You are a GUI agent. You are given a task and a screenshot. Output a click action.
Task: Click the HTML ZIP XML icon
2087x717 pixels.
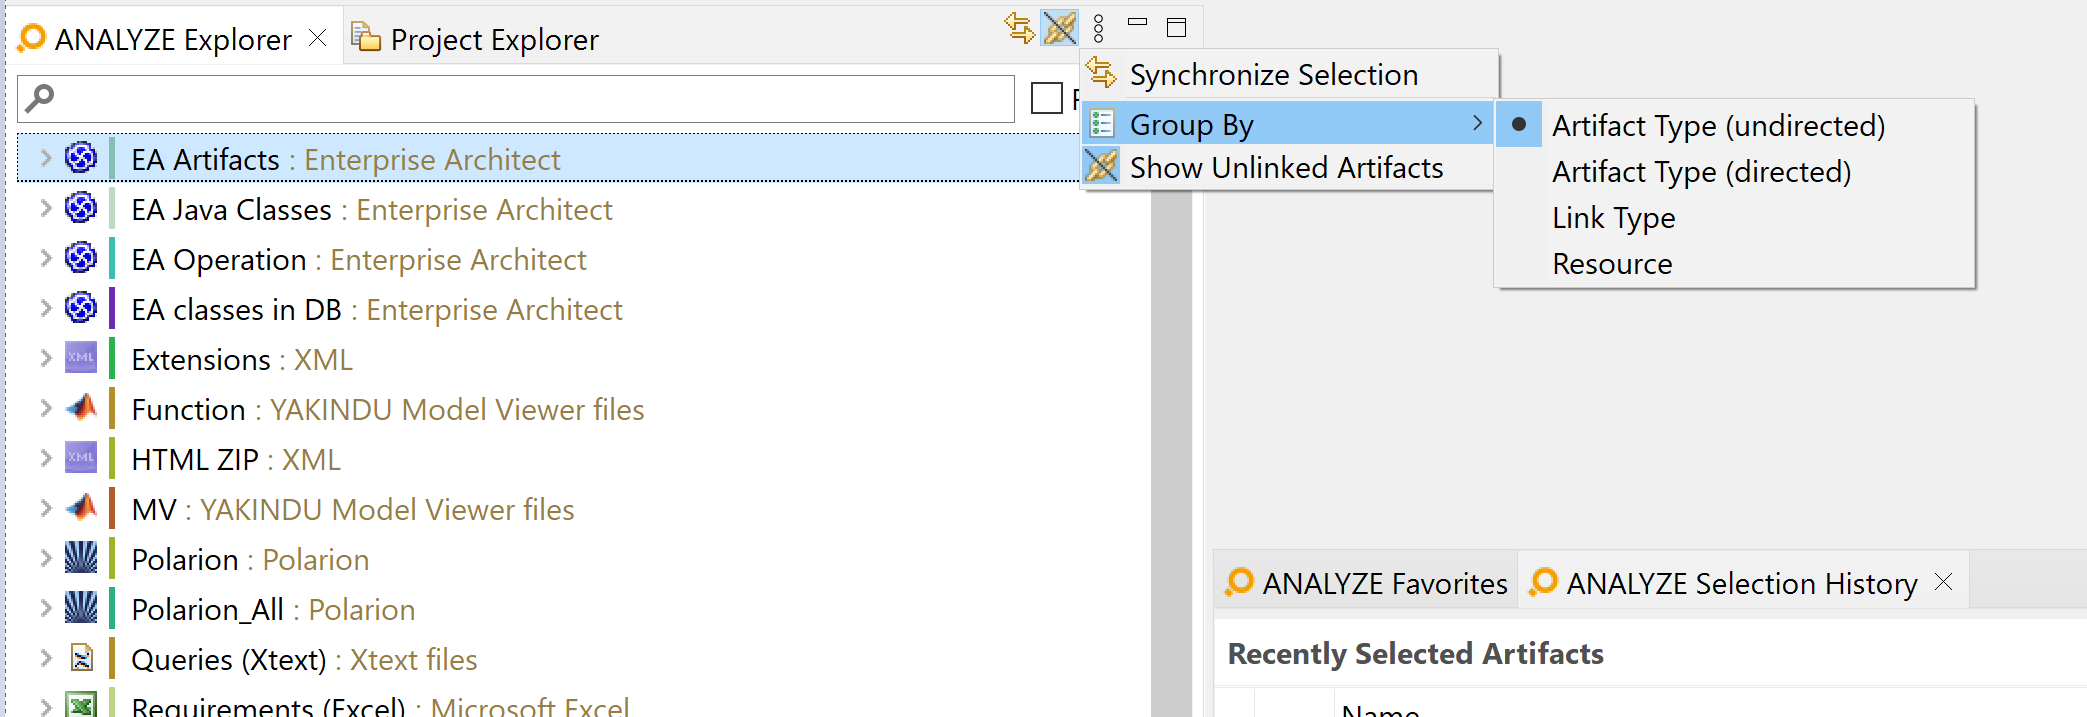pos(81,457)
